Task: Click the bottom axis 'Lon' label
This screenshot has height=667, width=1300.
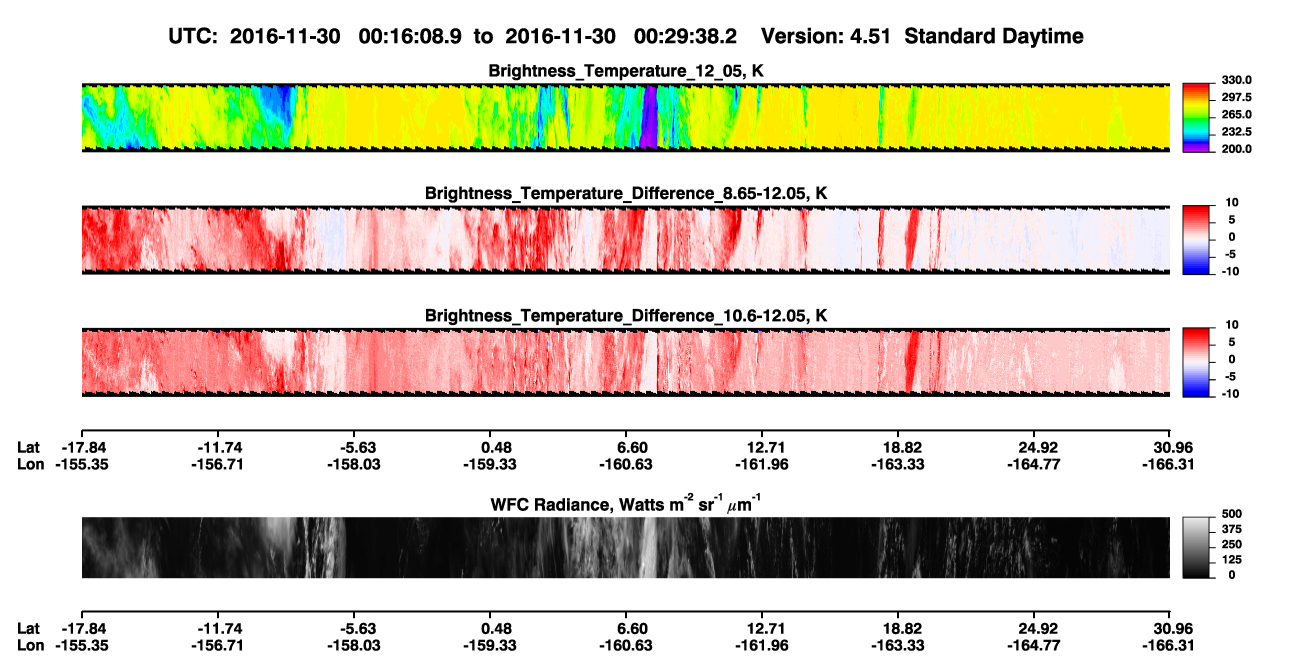Action: pos(31,646)
